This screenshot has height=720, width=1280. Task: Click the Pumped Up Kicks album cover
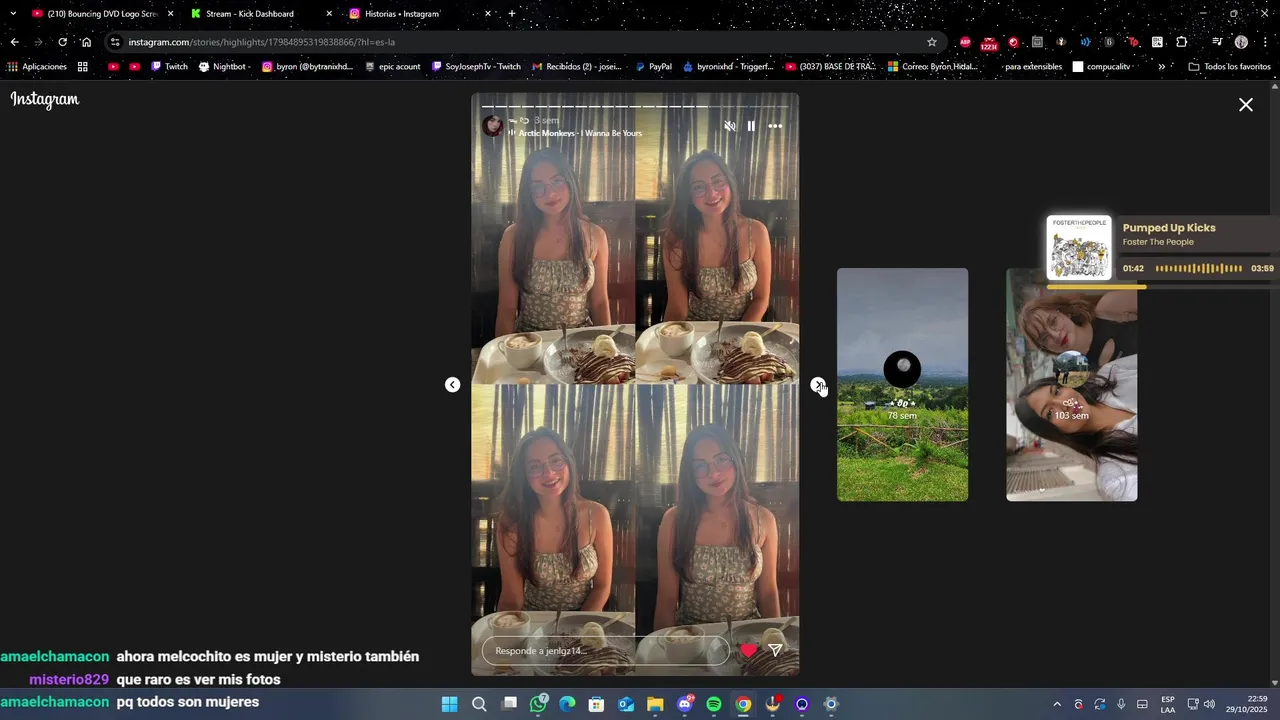click(x=1079, y=248)
